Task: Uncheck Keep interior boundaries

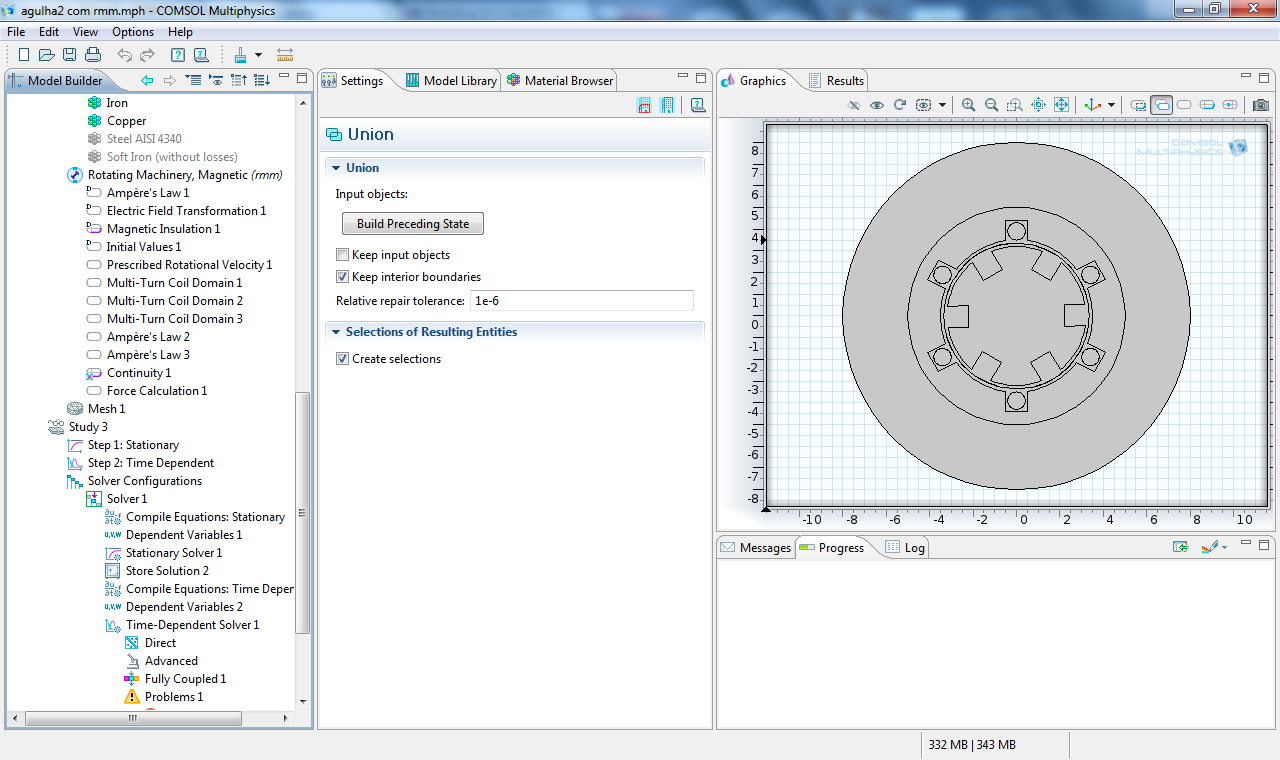Action: point(343,277)
